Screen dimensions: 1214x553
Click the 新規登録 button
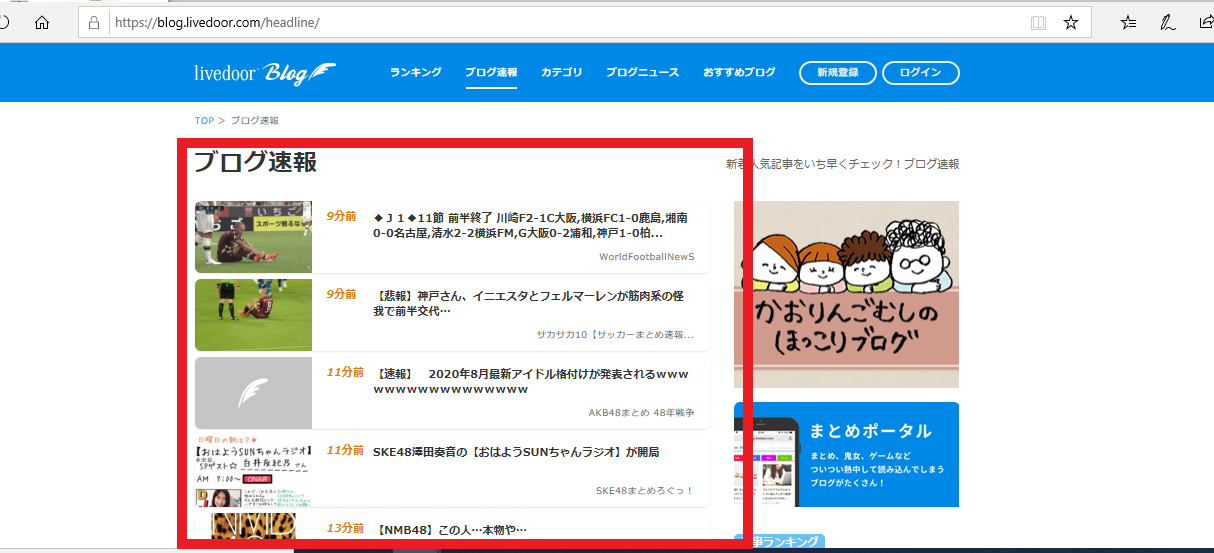pos(838,73)
